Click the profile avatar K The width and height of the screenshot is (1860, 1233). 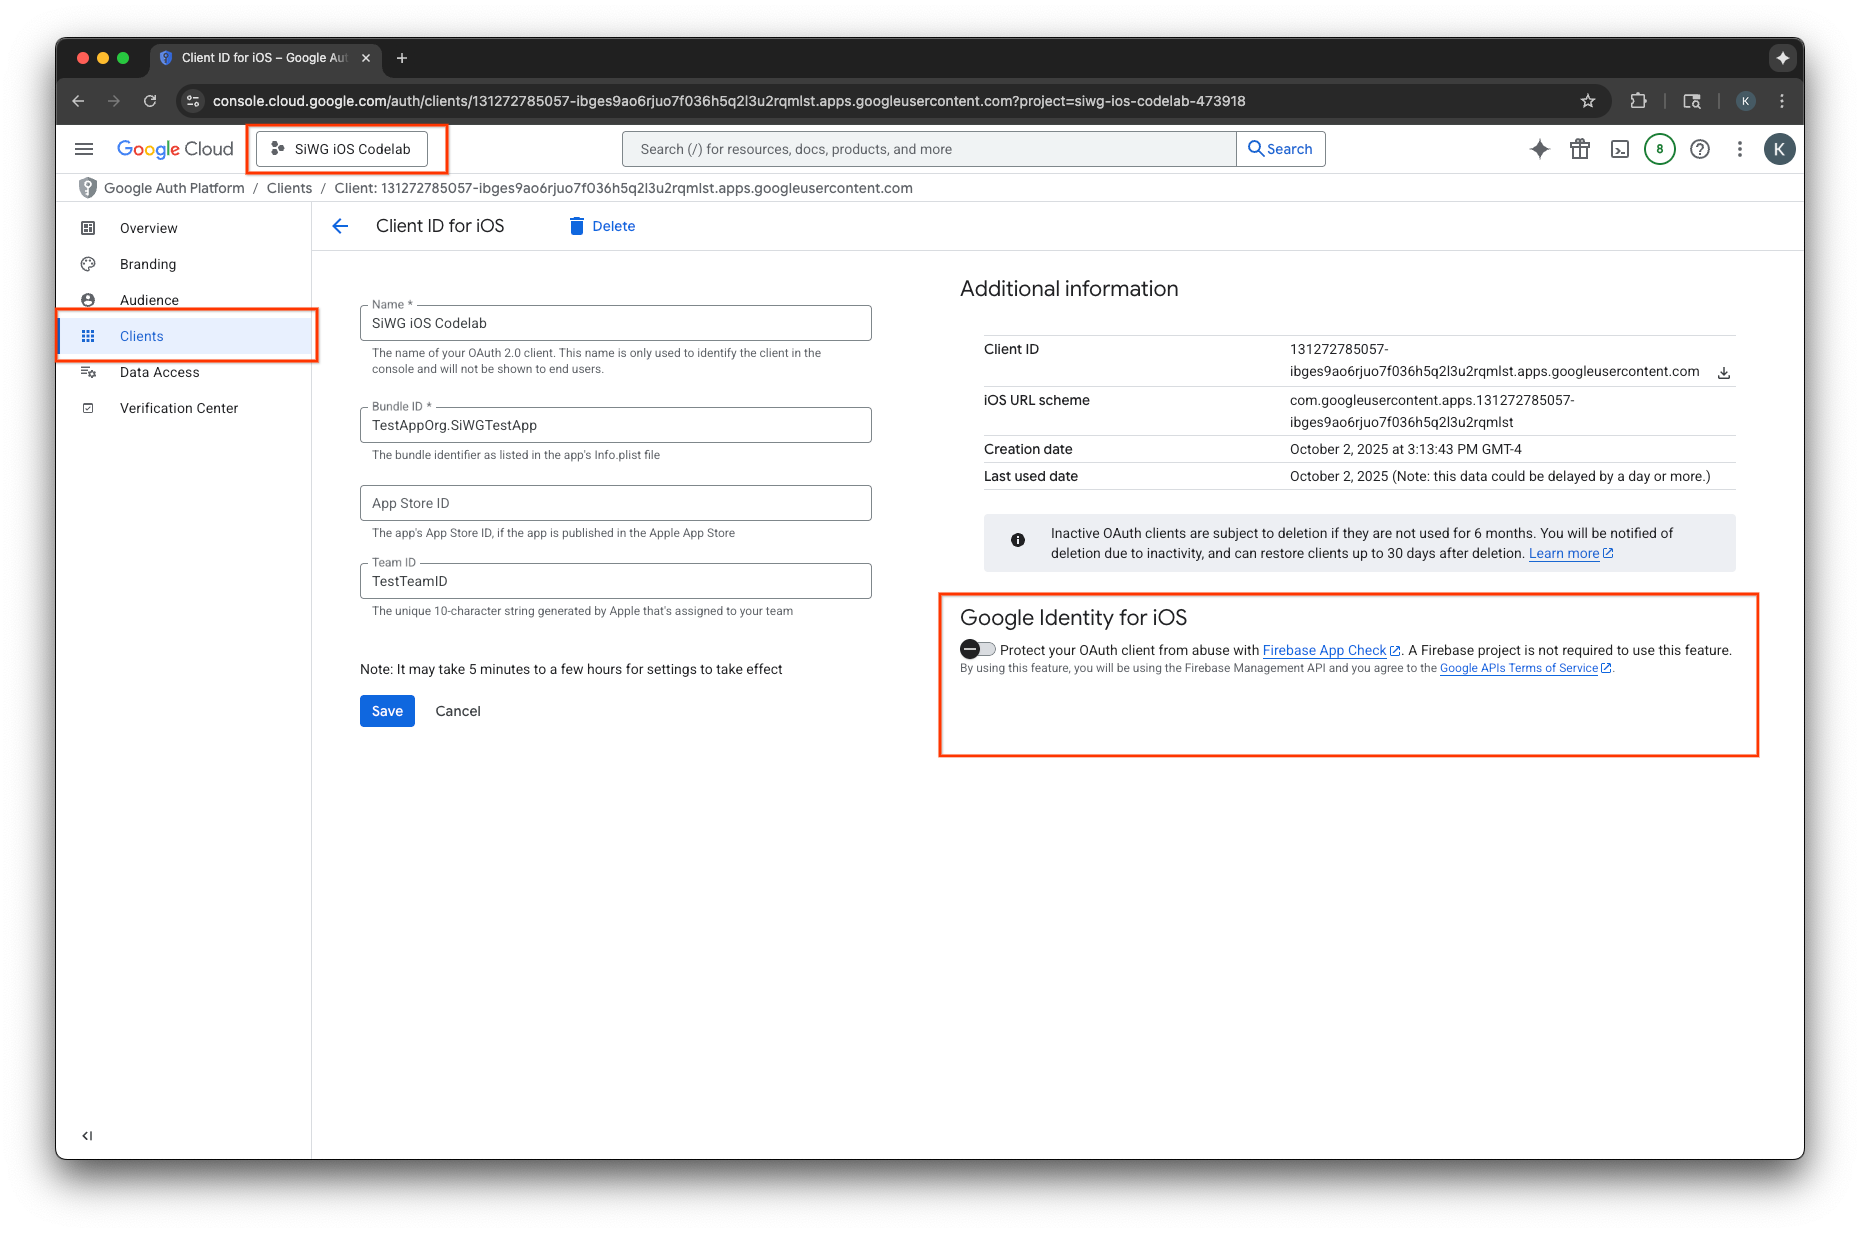click(1781, 149)
